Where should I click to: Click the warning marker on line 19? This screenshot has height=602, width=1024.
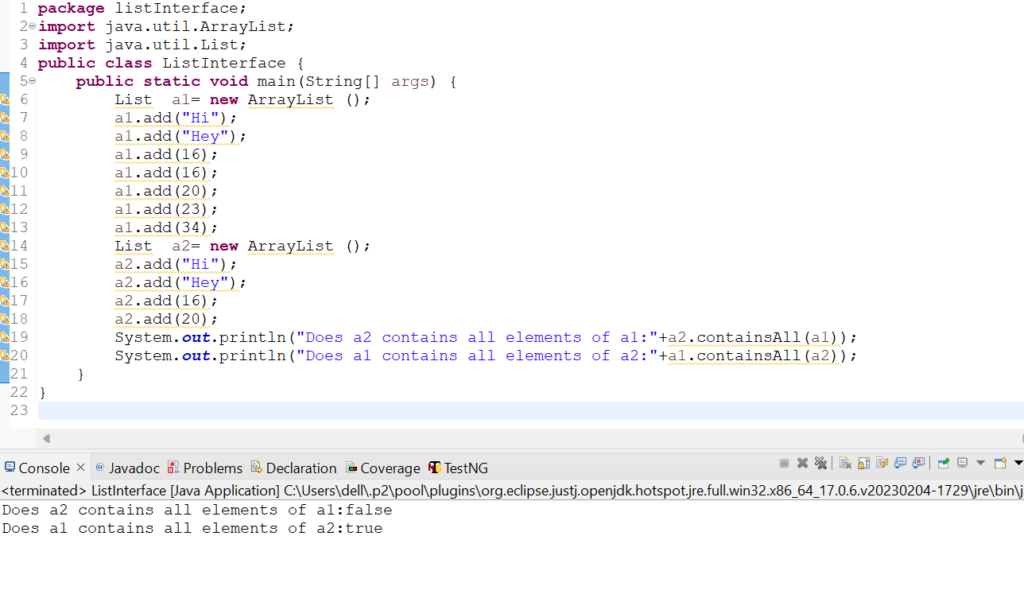(5, 338)
